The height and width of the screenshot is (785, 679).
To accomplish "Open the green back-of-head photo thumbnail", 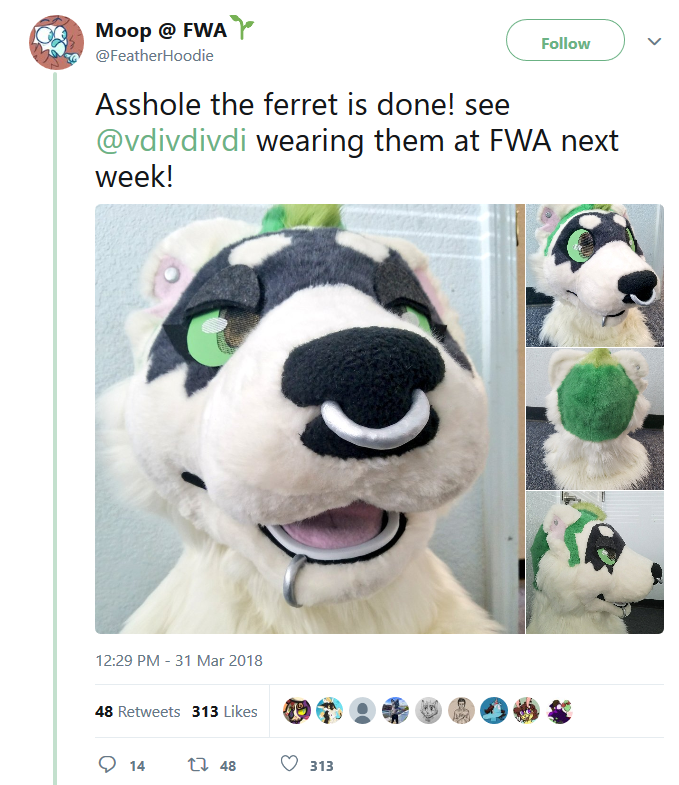I will click(x=595, y=419).
